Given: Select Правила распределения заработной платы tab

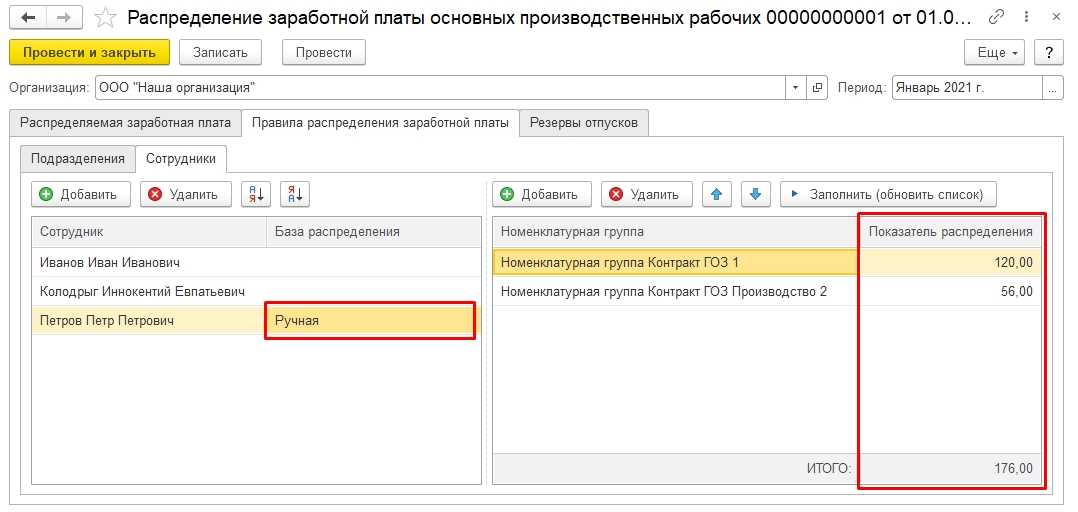Looking at the screenshot, I should 380,123.
